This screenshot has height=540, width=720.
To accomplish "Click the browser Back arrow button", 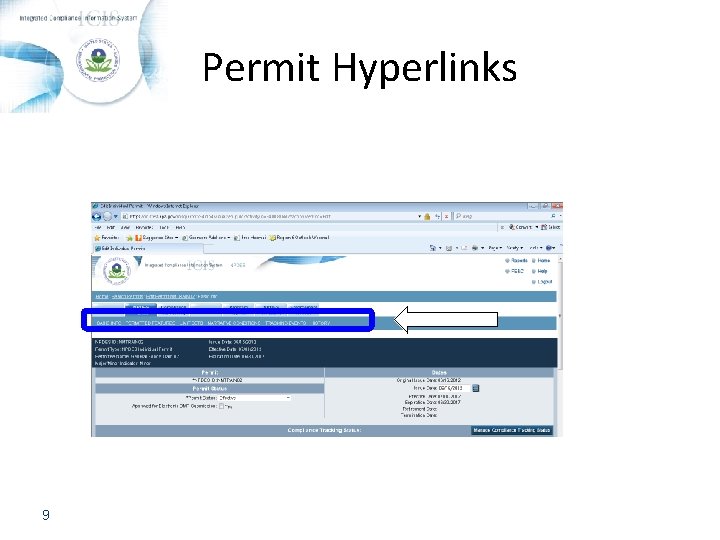I will (x=96, y=216).
